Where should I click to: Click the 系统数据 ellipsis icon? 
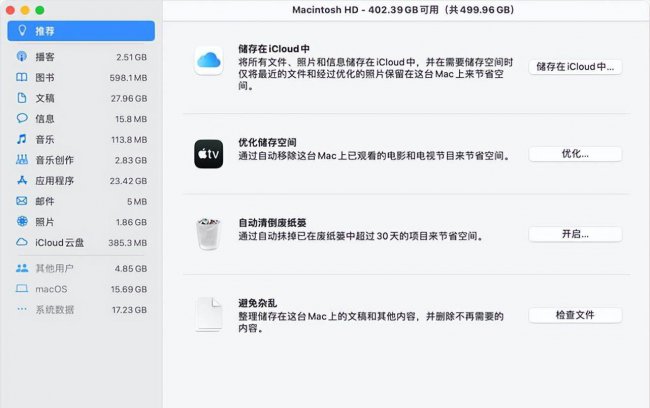click(22, 309)
